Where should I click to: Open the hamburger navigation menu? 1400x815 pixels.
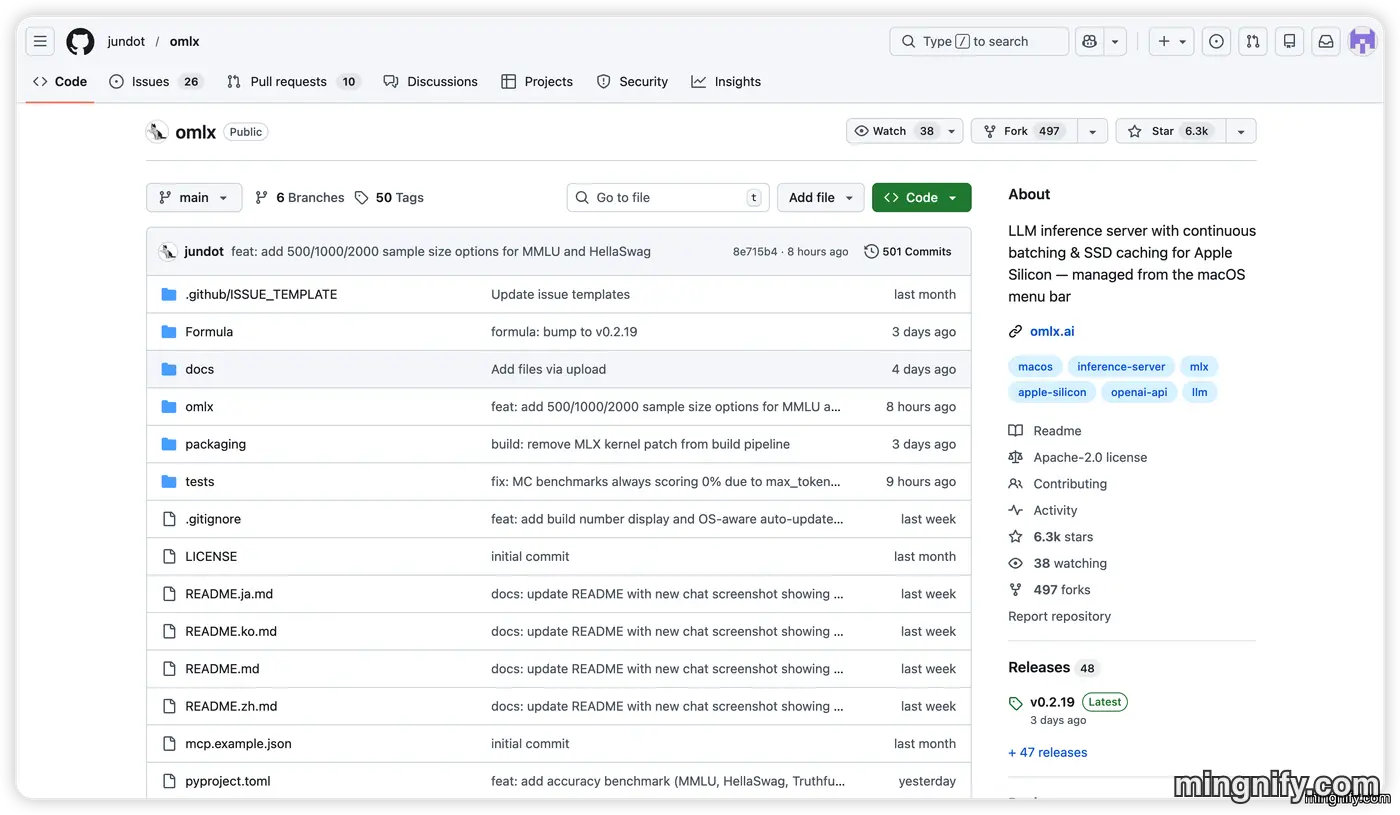click(40, 41)
